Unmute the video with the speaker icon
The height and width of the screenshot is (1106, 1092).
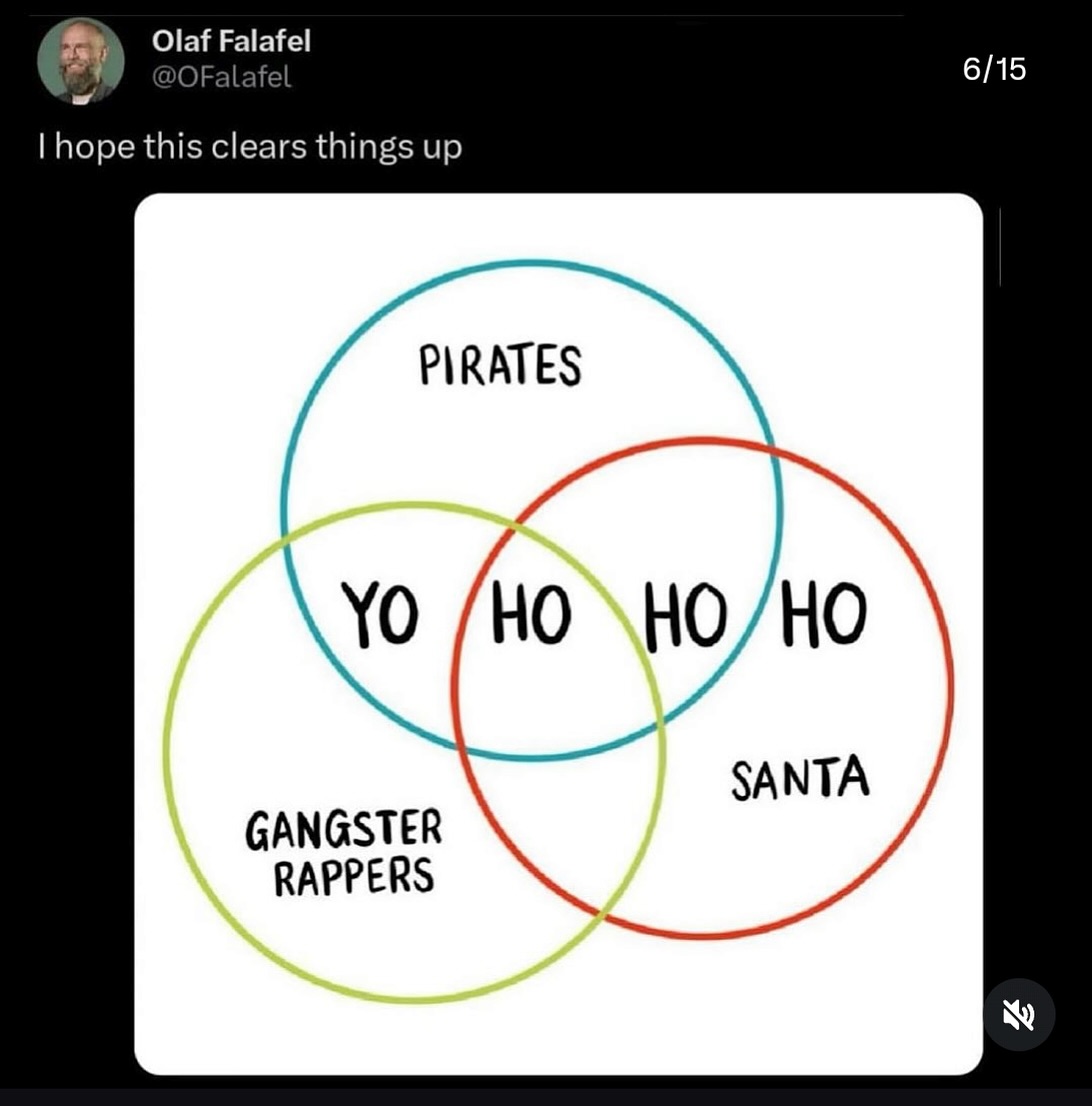1018,1014
